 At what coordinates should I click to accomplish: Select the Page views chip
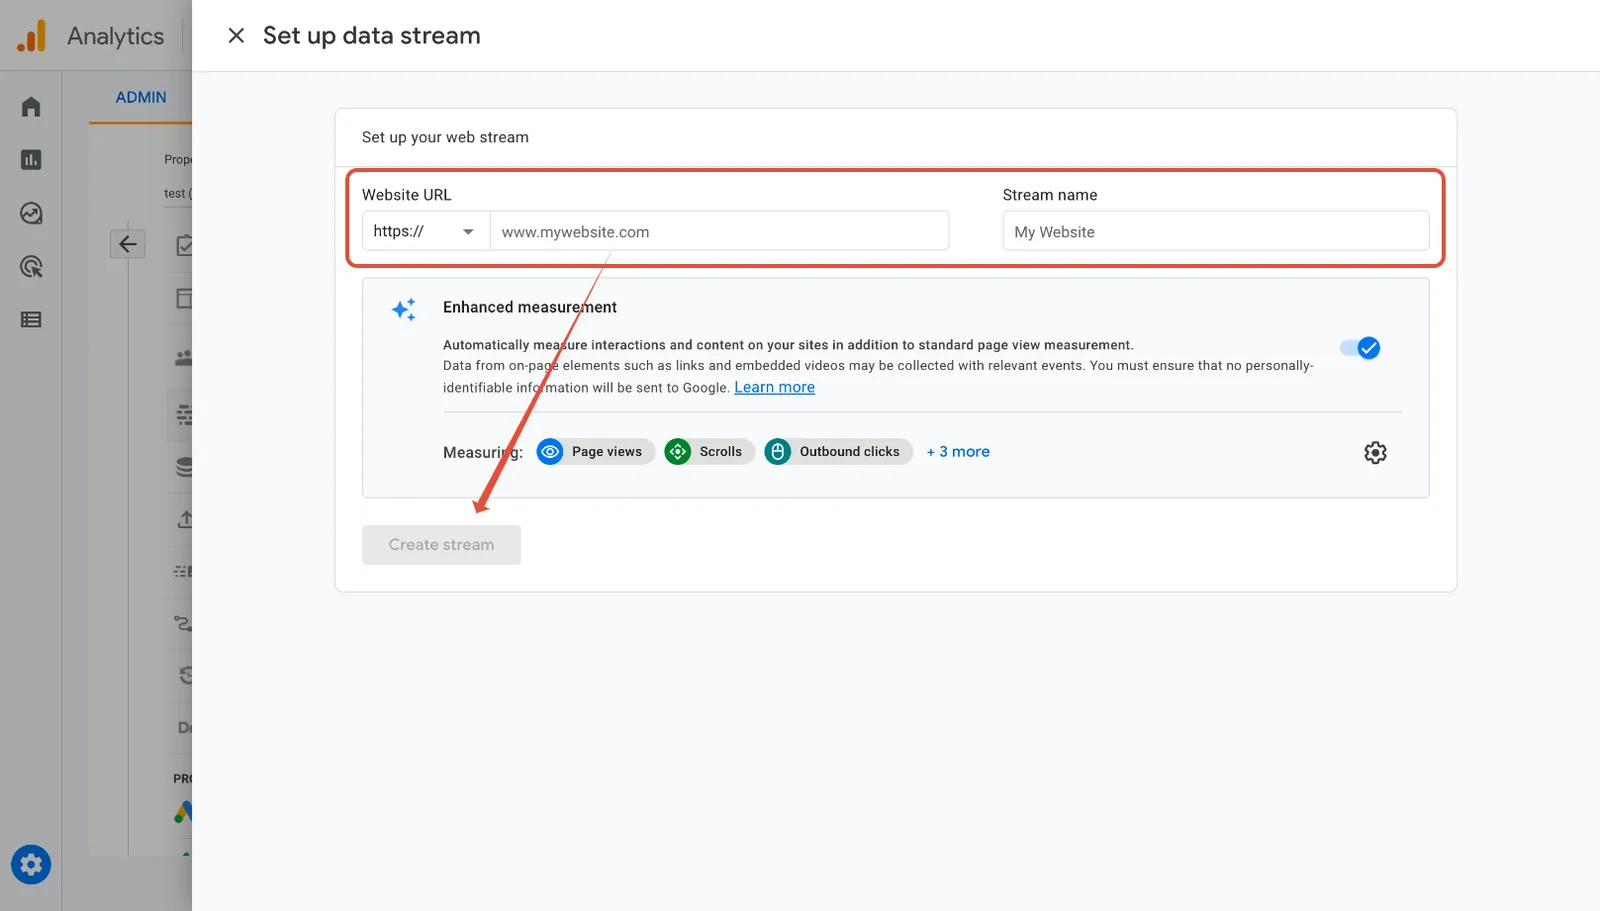click(x=595, y=452)
